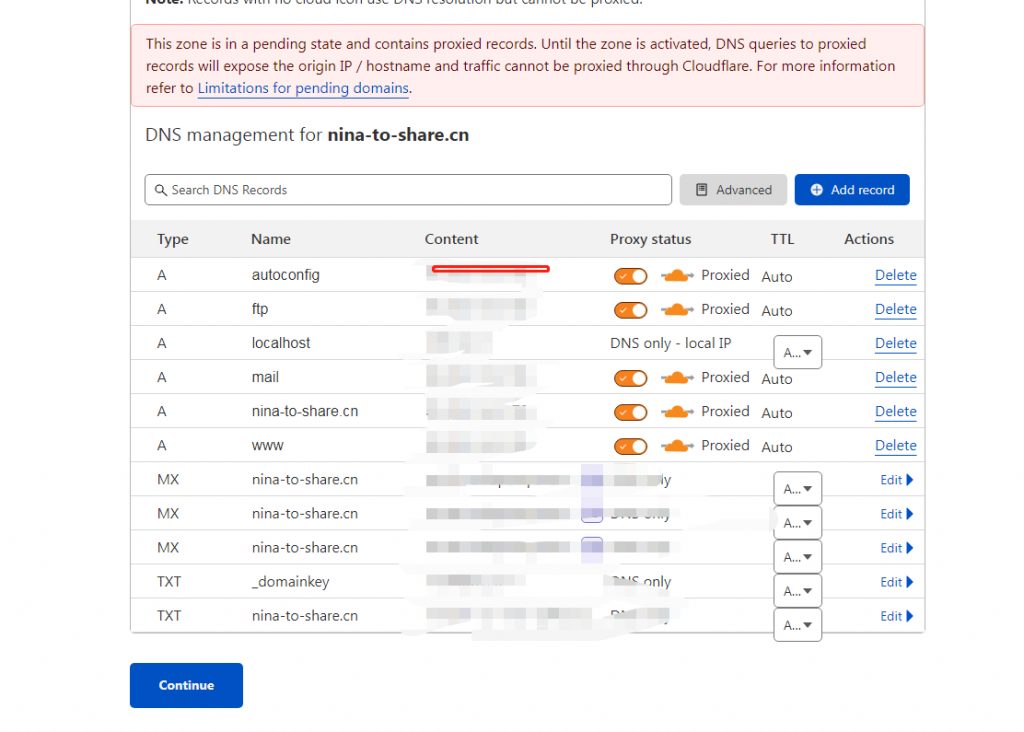Open TTL dropdown for second MX record

[797, 522]
